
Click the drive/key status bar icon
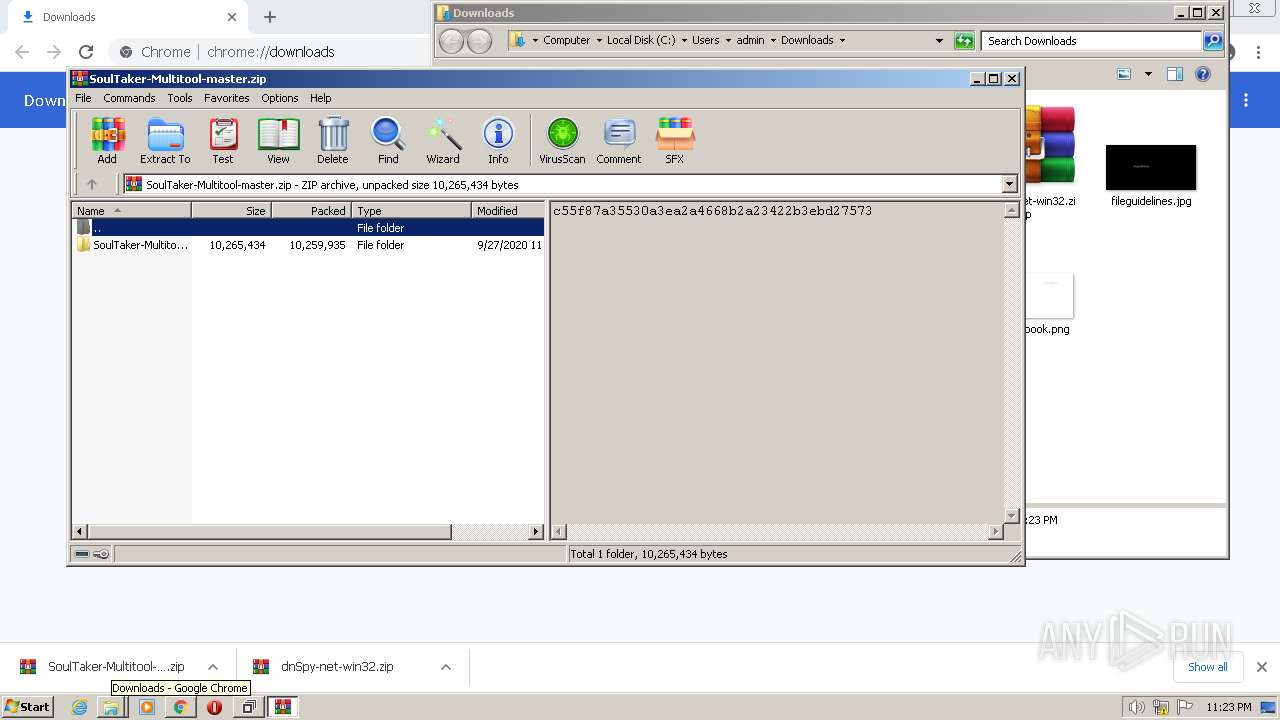point(92,553)
